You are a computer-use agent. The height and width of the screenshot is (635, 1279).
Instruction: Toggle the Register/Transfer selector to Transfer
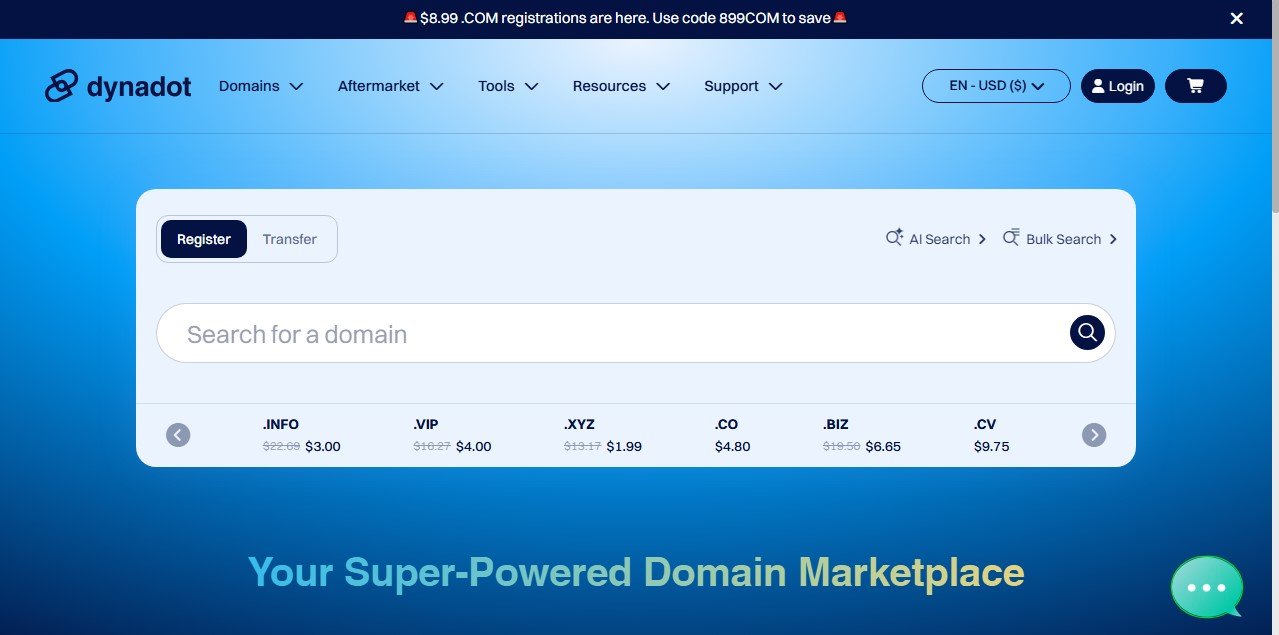coord(289,239)
